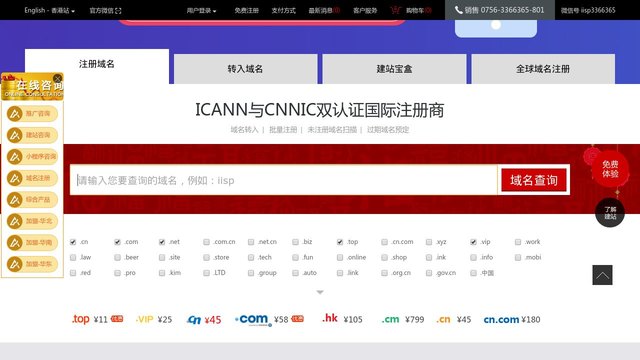Click the 综合产品 consultation button
Viewport: 640px width, 360px height.
[x=33, y=200]
